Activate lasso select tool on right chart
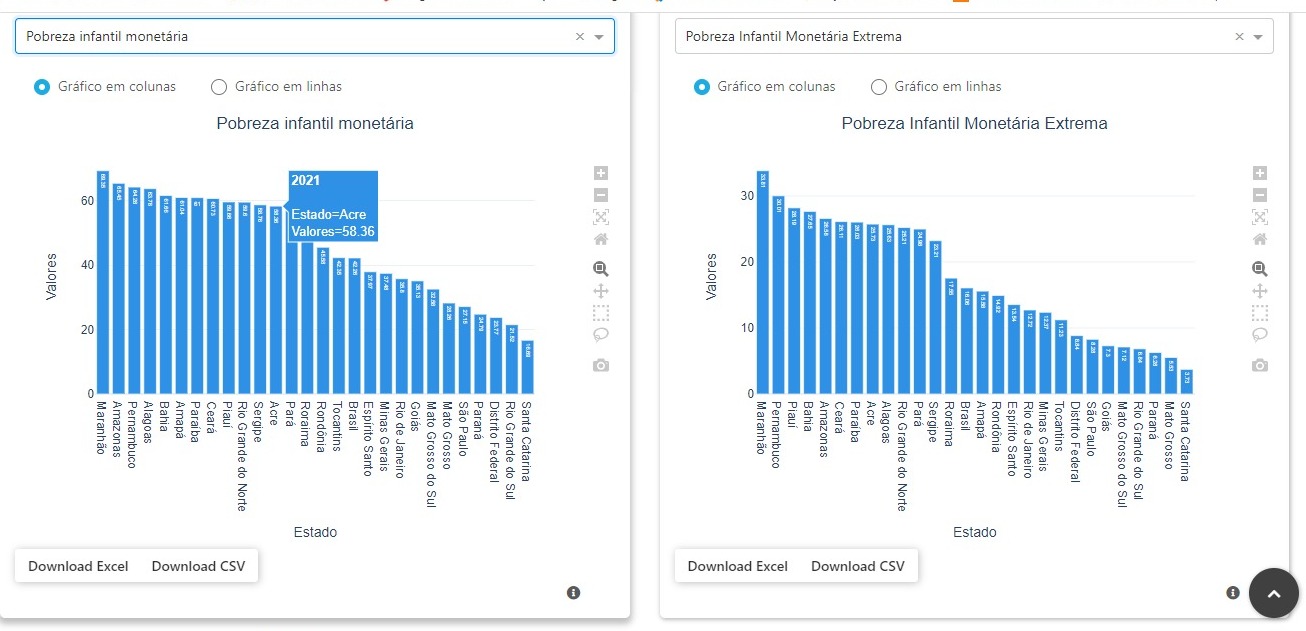Viewport: 1306px width, 631px height. (x=1260, y=334)
